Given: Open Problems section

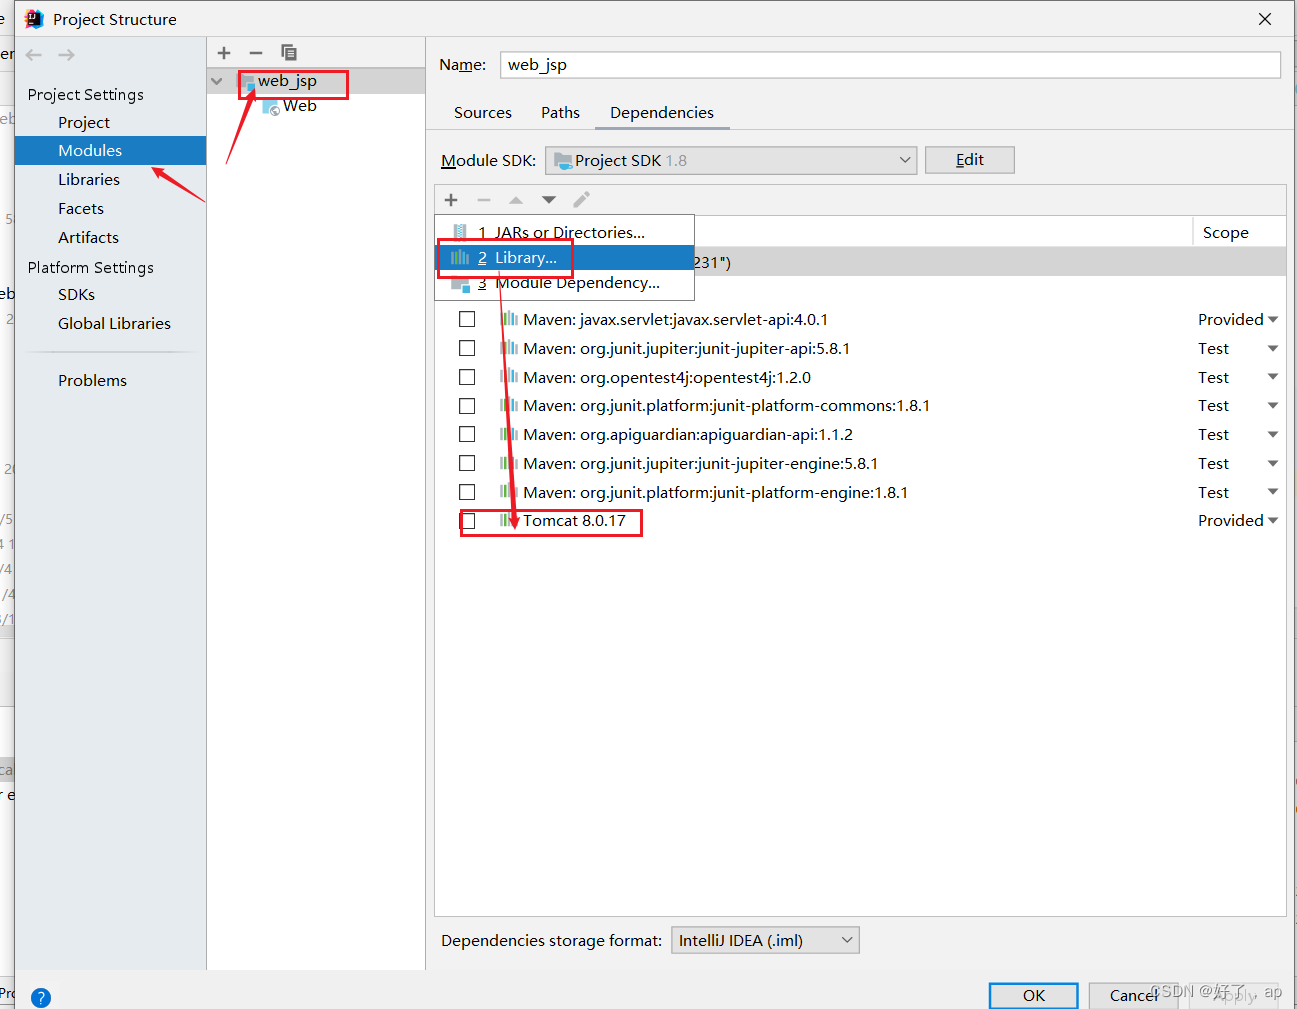Looking at the screenshot, I should 92,381.
